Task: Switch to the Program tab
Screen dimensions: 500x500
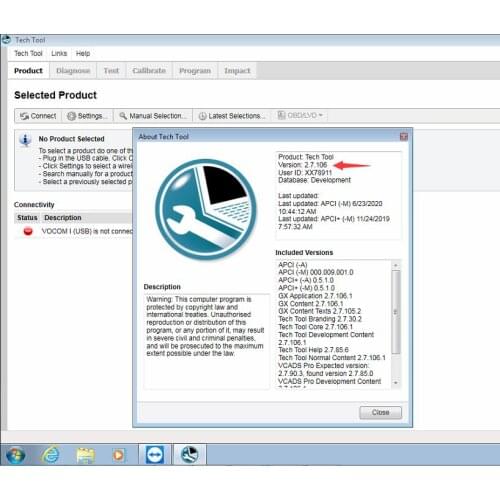Action: pyautogui.click(x=195, y=71)
